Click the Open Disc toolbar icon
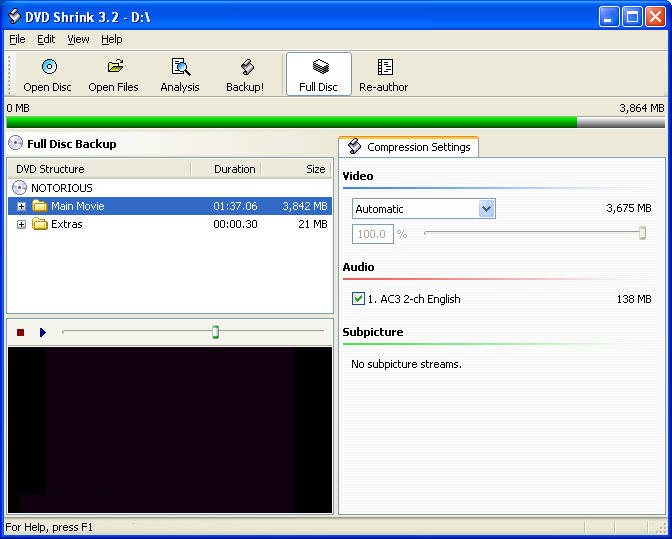 click(x=49, y=67)
